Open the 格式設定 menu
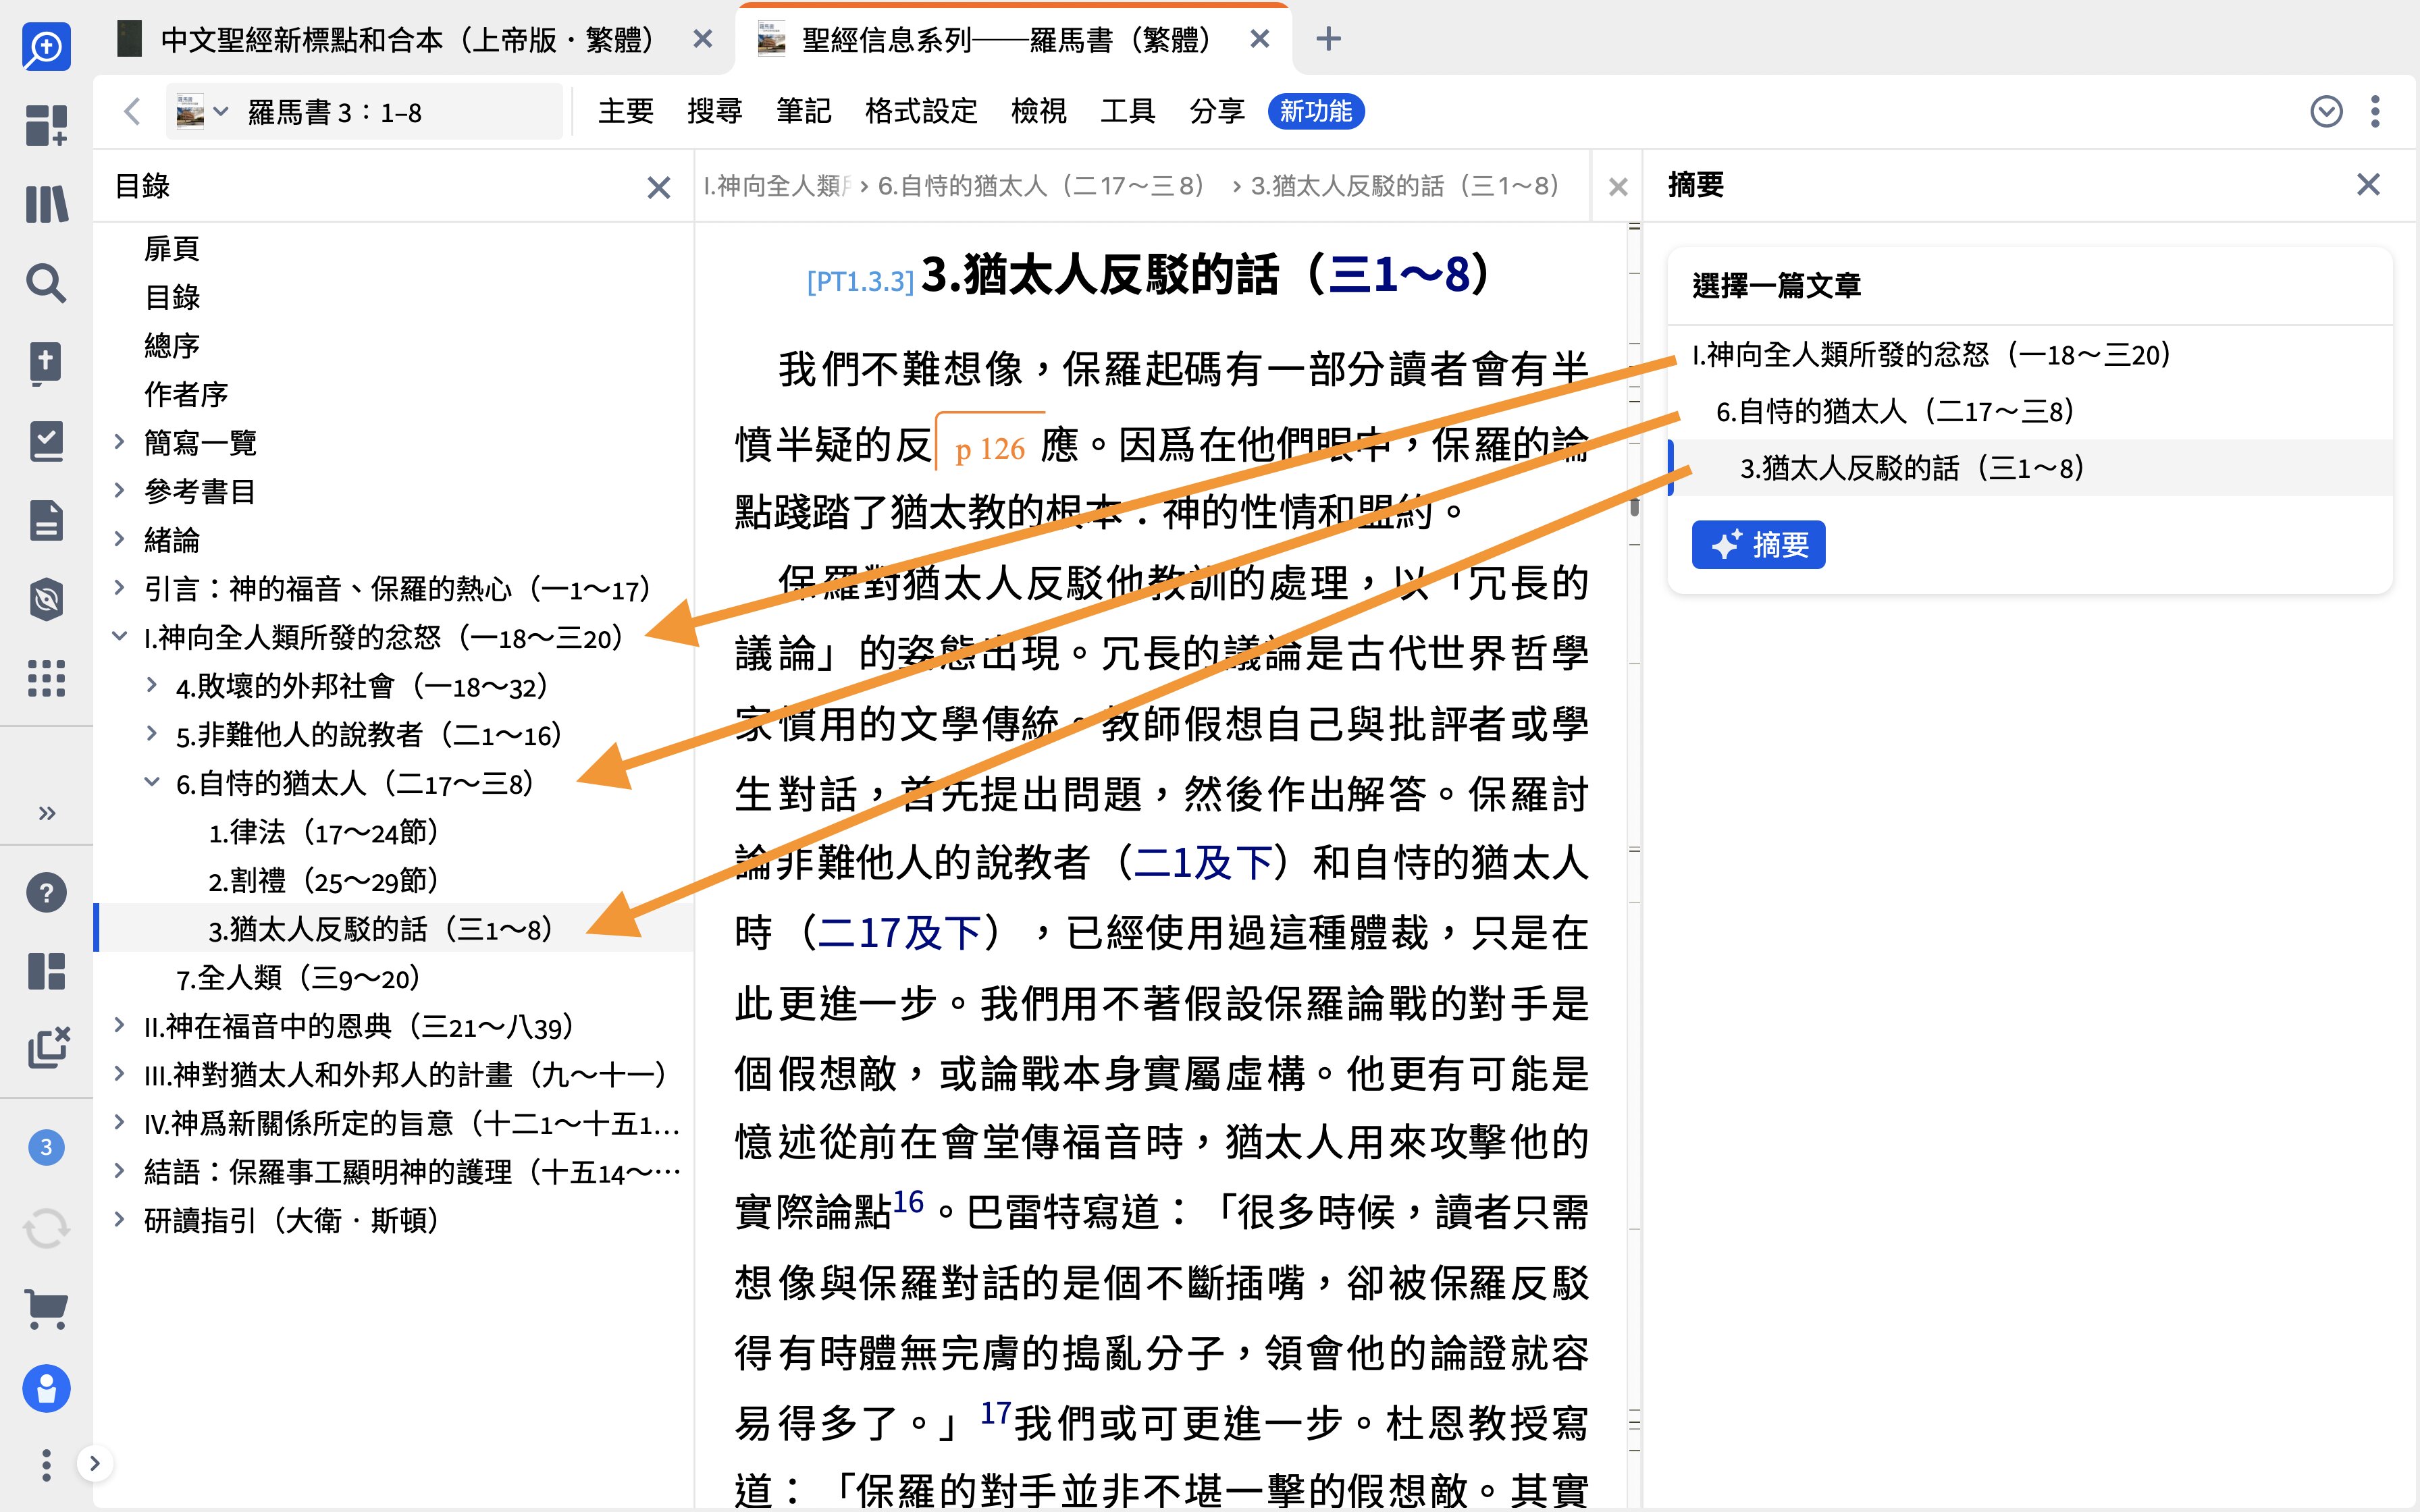 pyautogui.click(x=921, y=111)
